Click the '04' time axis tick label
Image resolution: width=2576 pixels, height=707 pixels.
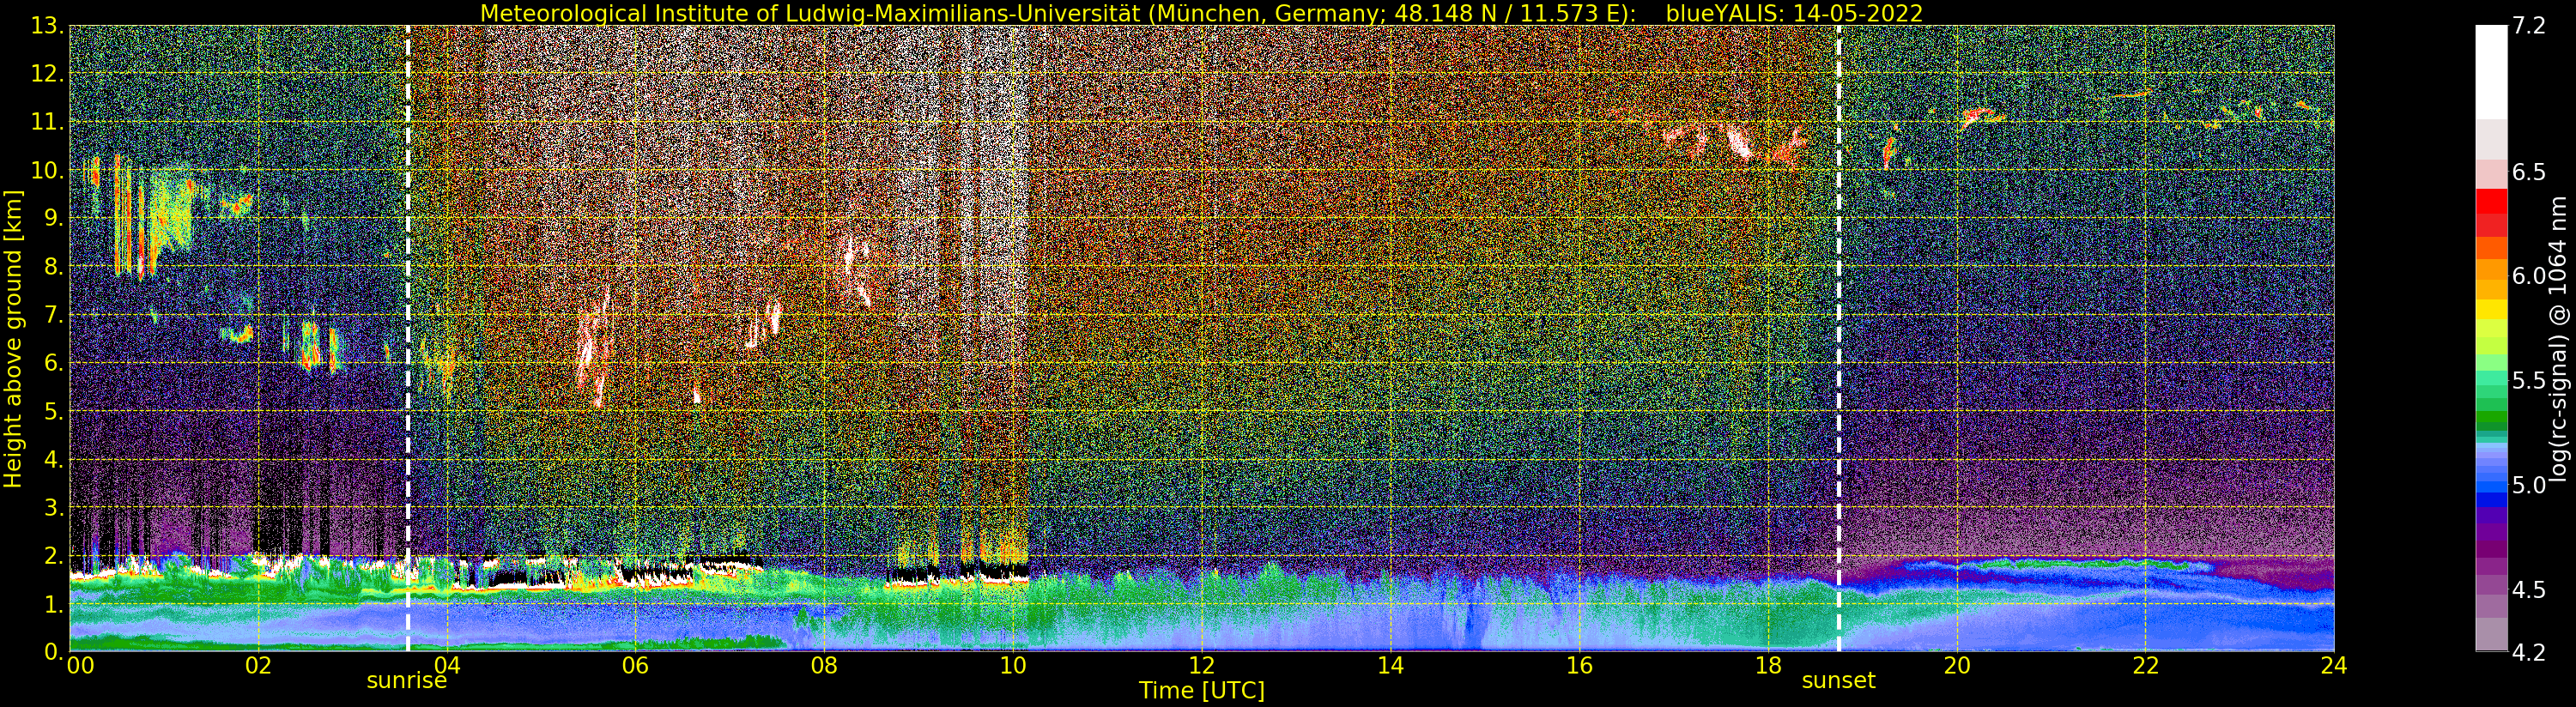pos(447,665)
